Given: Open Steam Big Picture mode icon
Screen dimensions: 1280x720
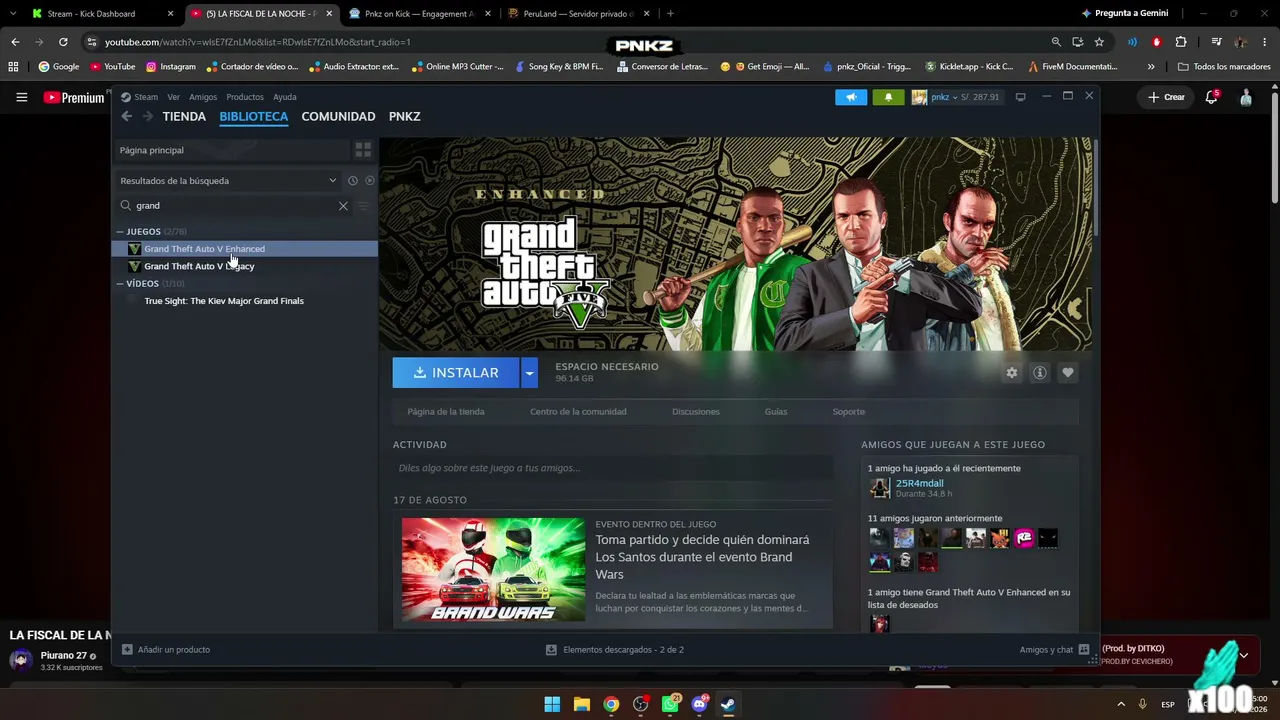Looking at the screenshot, I should [x=1020, y=97].
